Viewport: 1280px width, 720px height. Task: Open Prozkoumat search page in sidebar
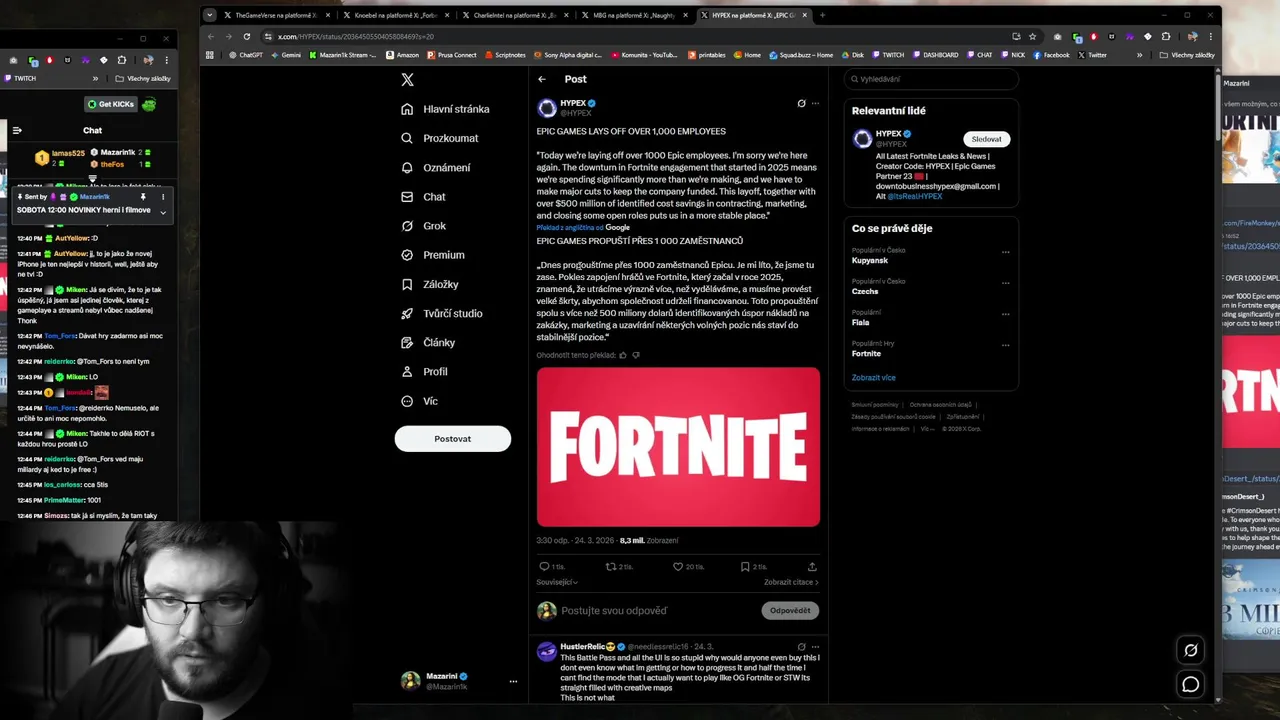pos(439,138)
